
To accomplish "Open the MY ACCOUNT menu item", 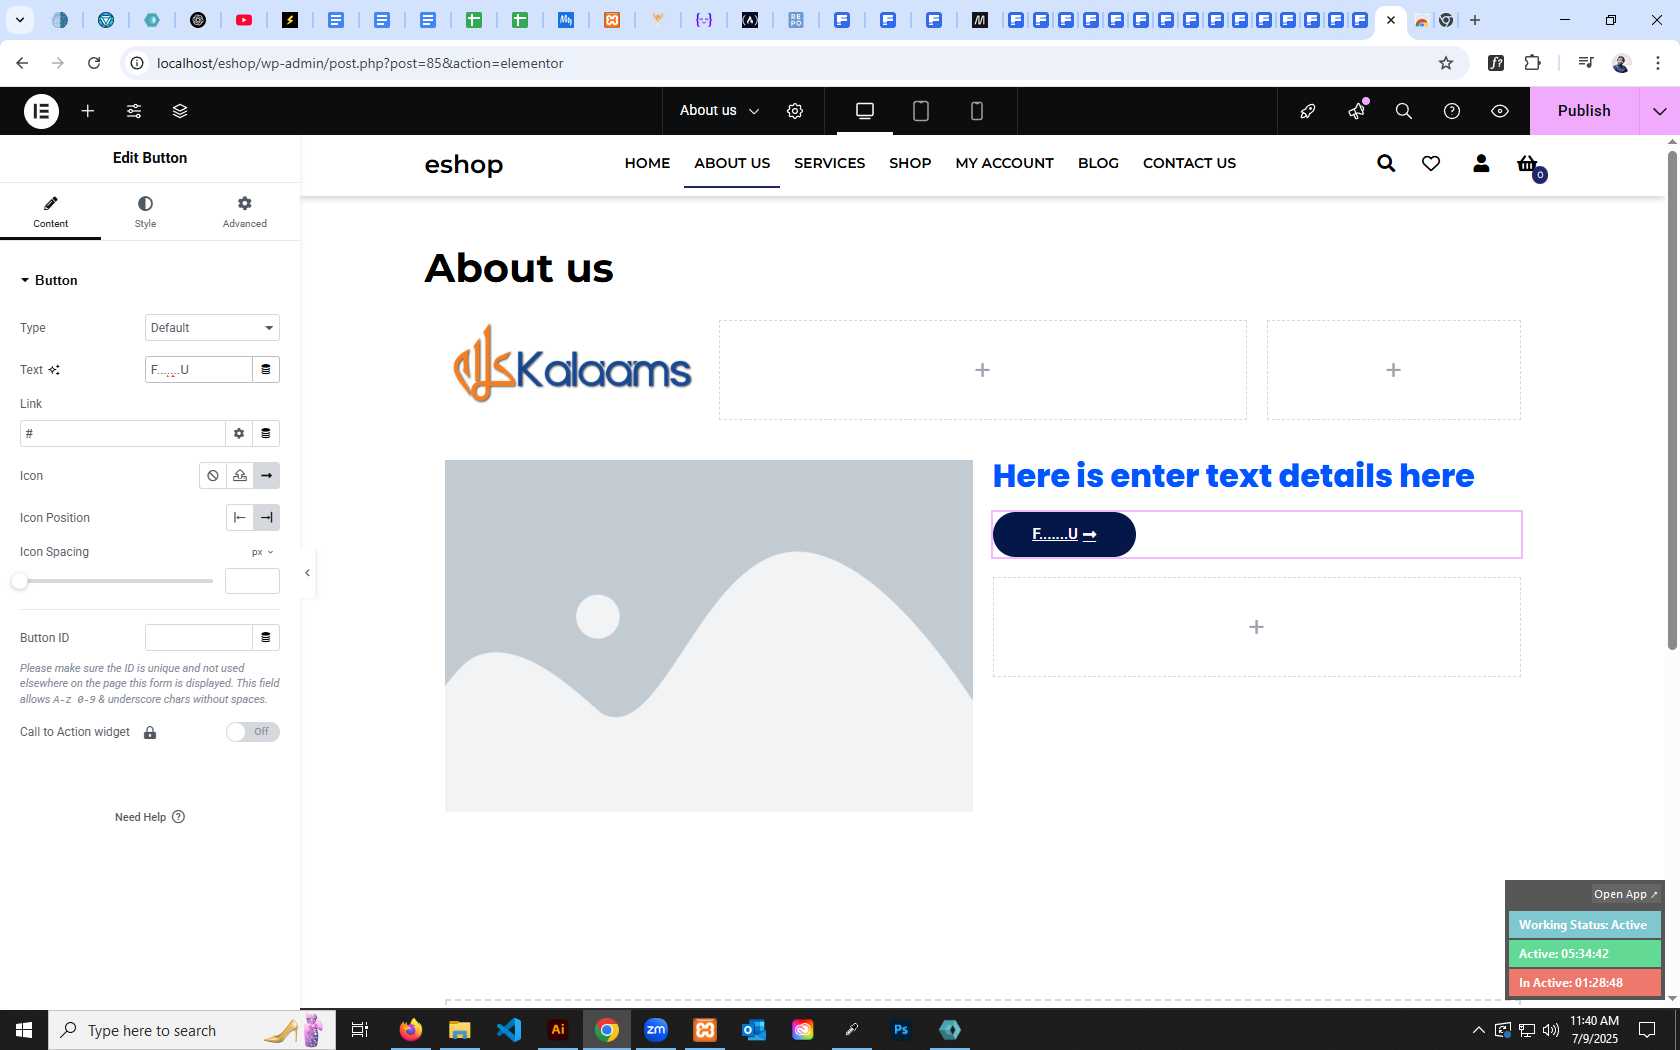I will click(1004, 163).
